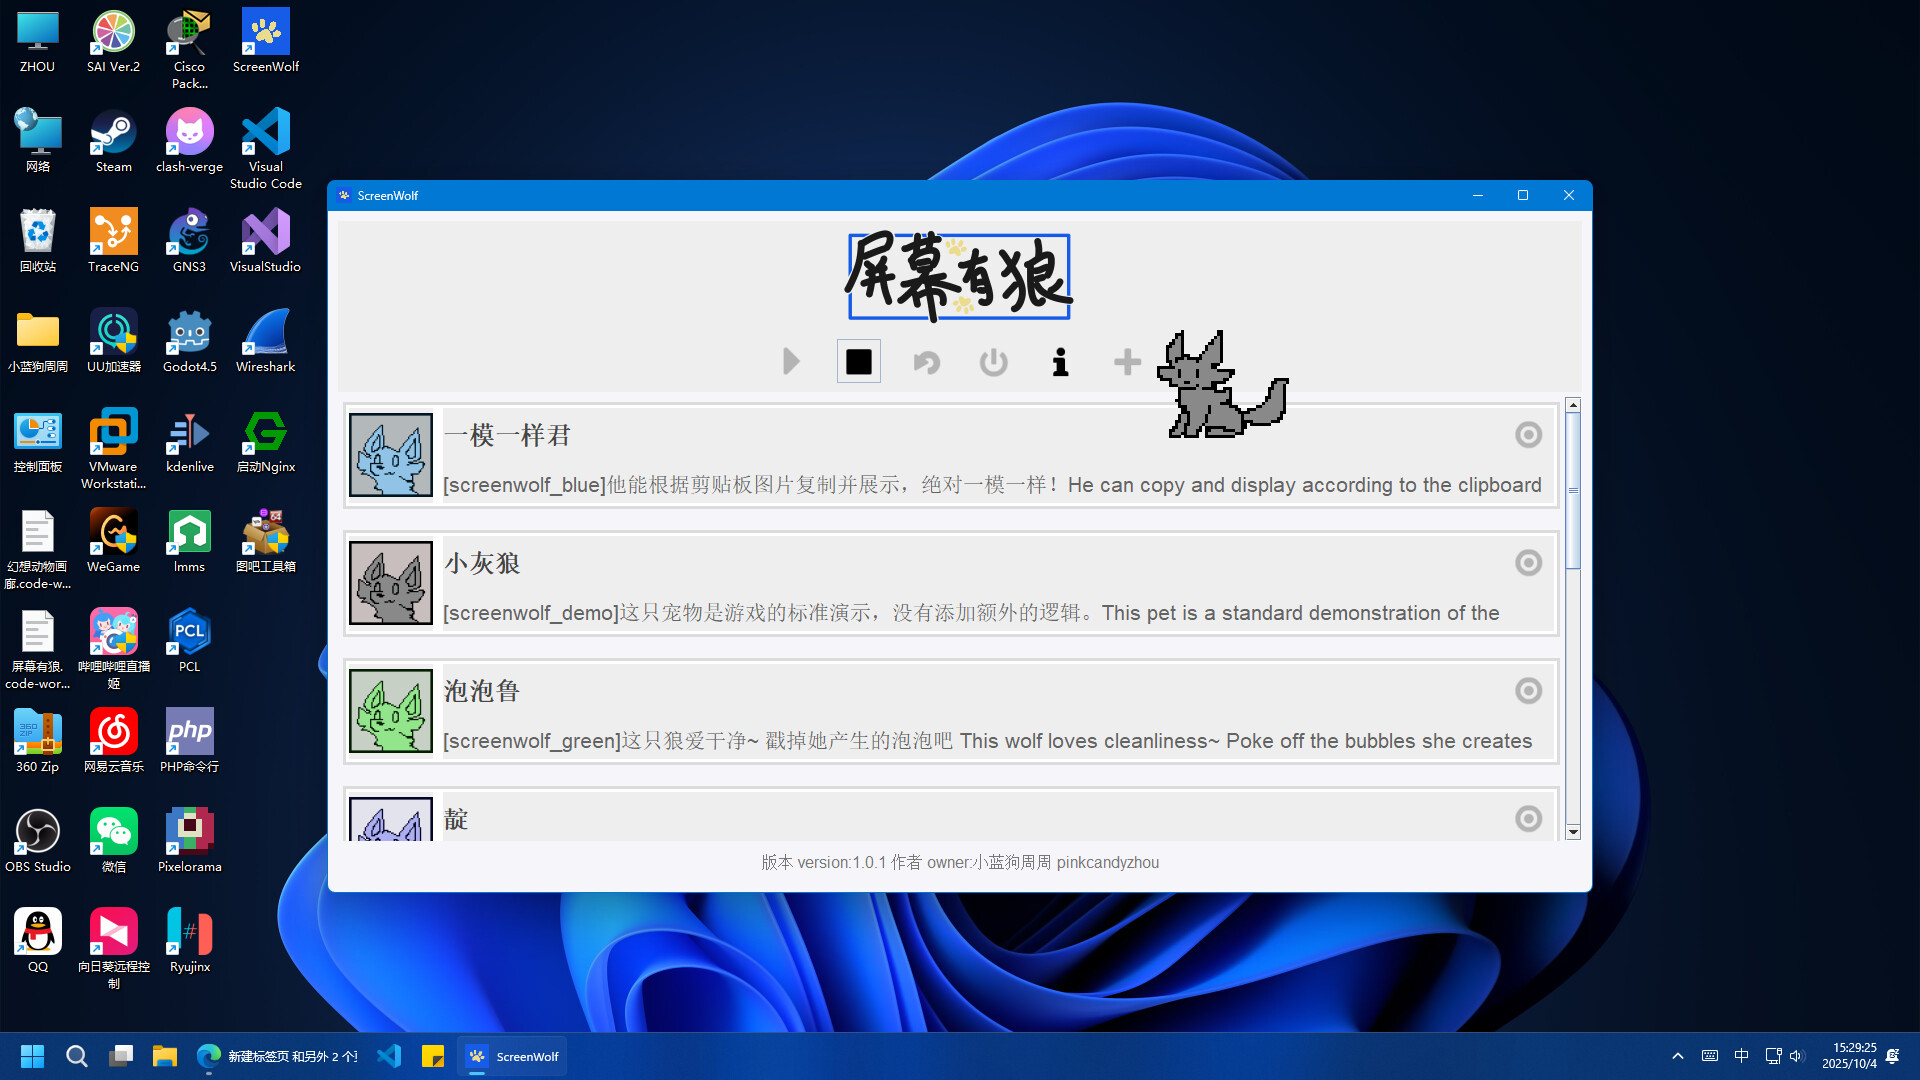1920x1080 pixels.
Task: Click the ScreenWolf icon in the taskbar
Action: coord(512,1056)
